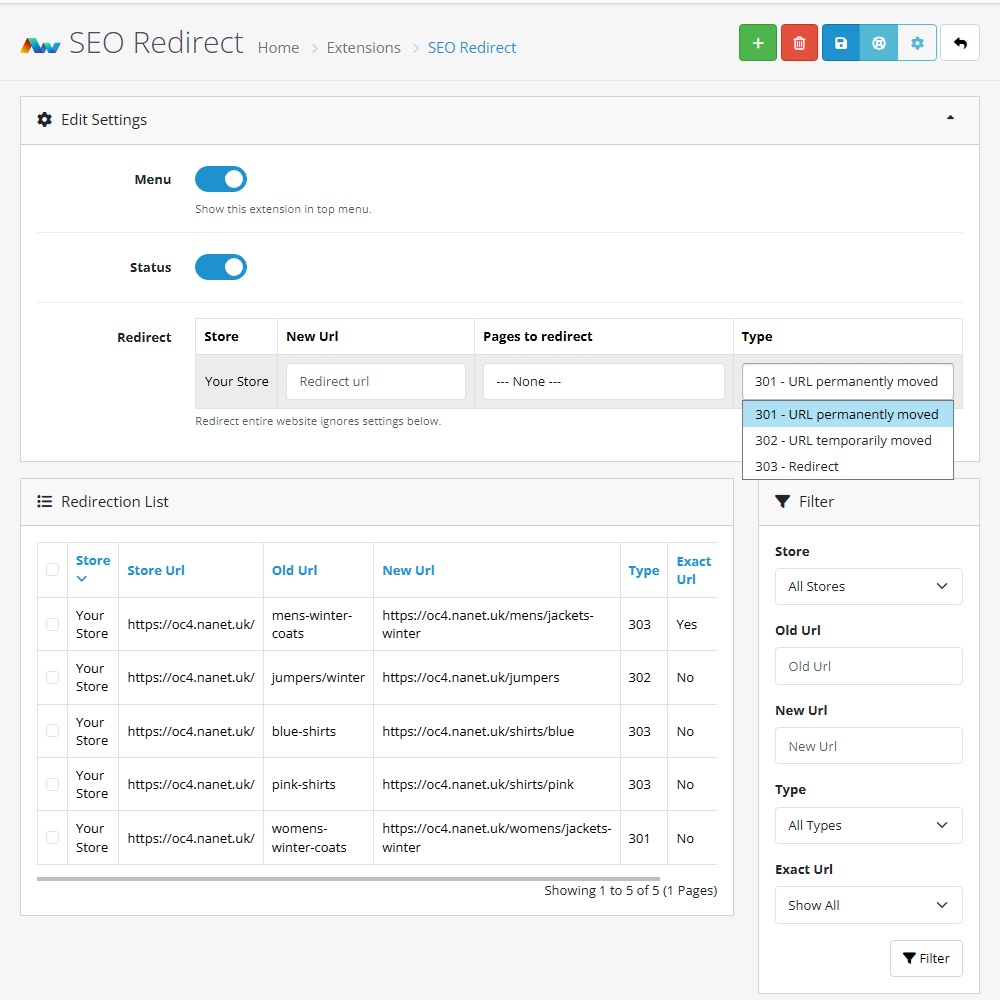Click the Filter button
The height and width of the screenshot is (1000, 1000).
point(926,958)
